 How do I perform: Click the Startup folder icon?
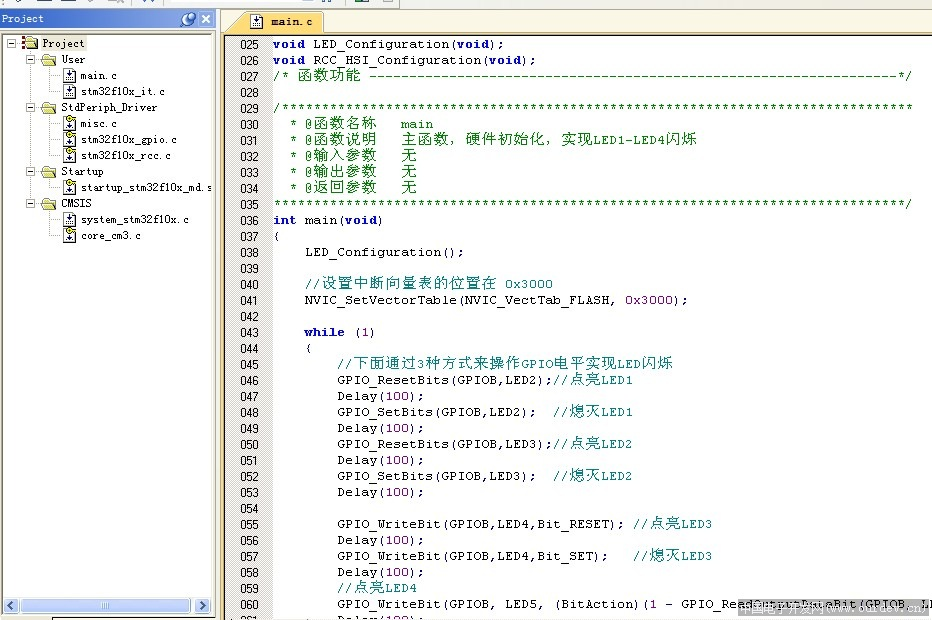tap(49, 172)
